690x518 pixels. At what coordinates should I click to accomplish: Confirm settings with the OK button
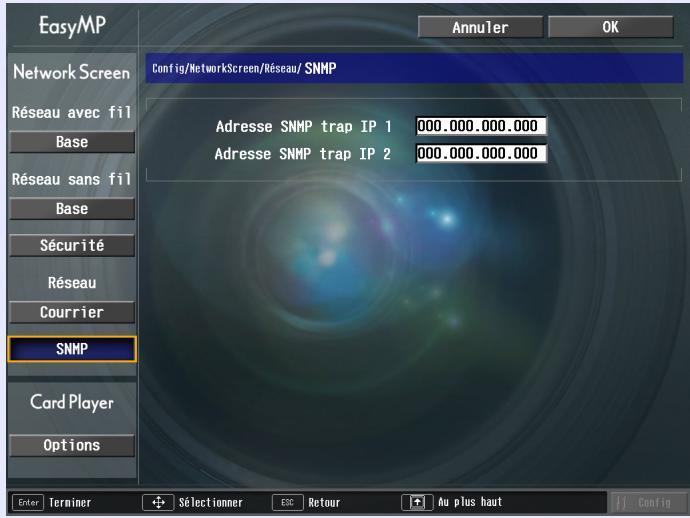[610, 27]
